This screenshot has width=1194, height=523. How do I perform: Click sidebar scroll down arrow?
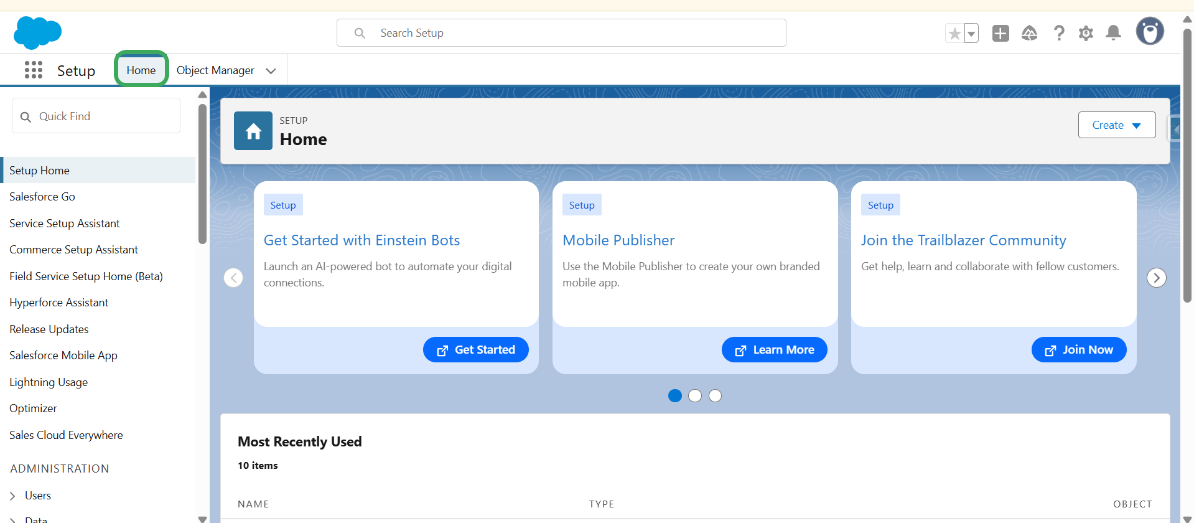[203, 518]
